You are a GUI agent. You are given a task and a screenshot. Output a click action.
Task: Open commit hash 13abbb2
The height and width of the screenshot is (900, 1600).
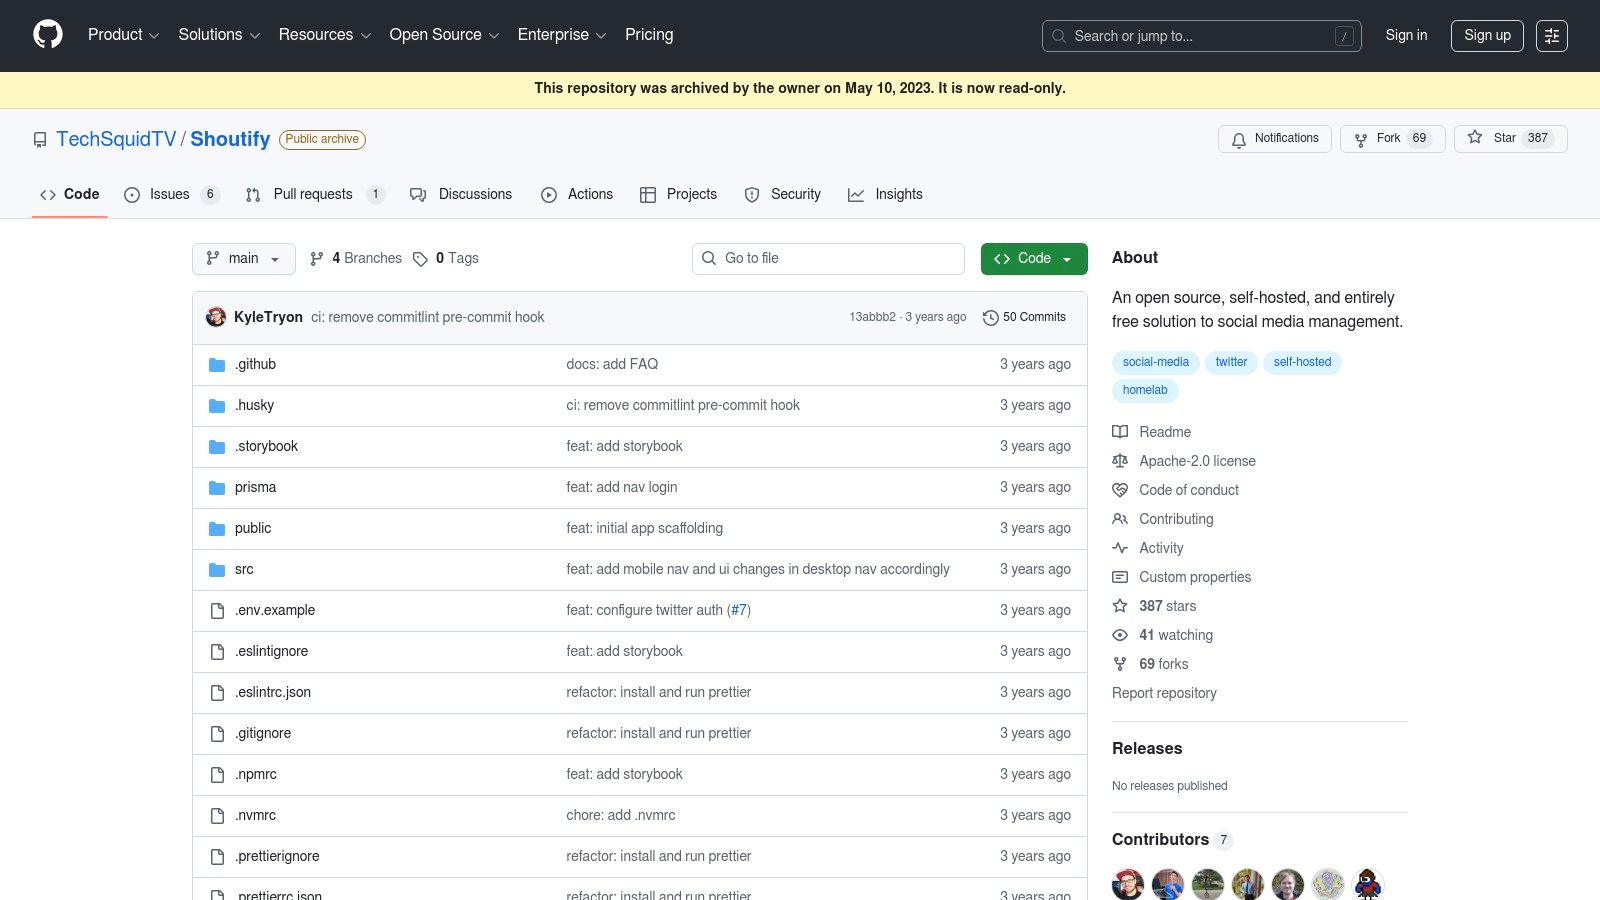(872, 318)
